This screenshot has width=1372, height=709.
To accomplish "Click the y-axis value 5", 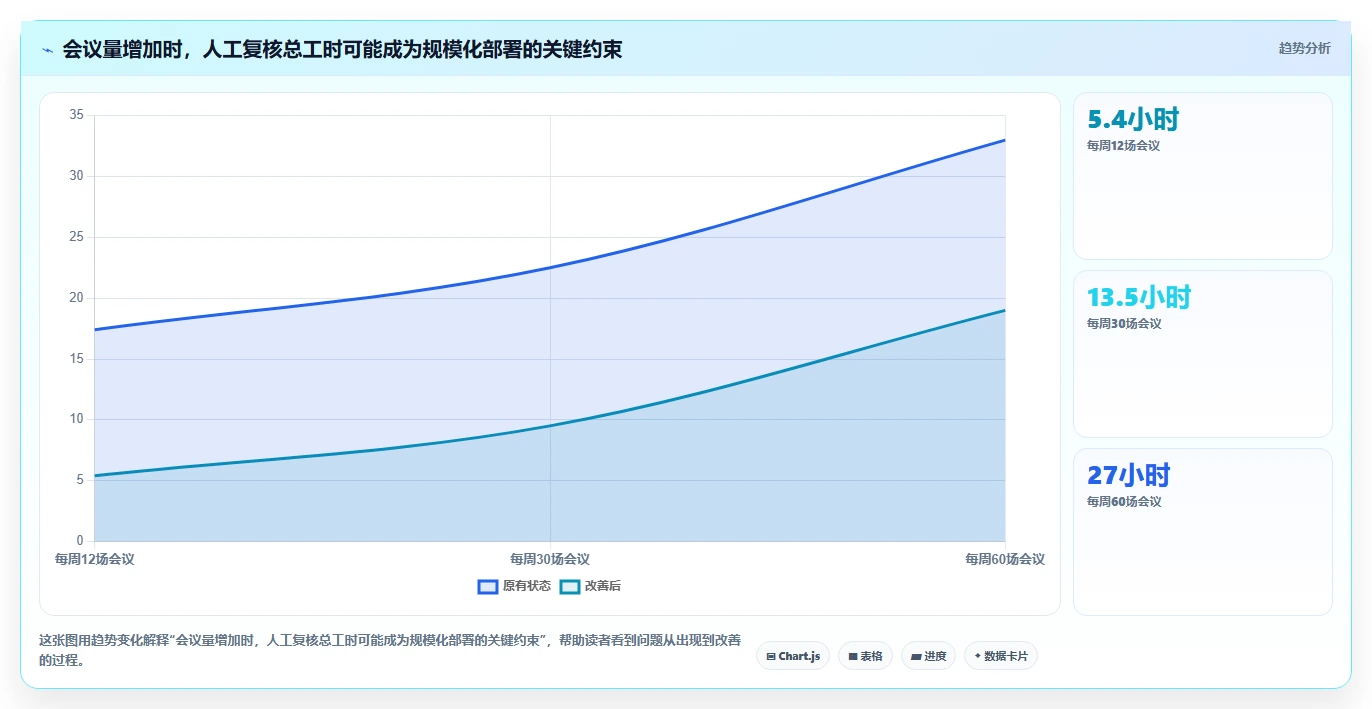I will click(80, 480).
